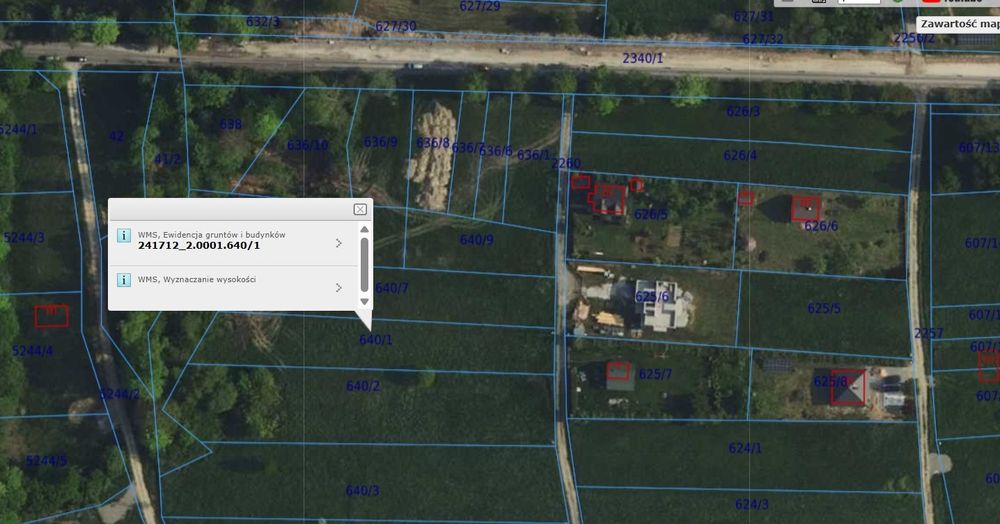Click the popup scrollbar down arrow
The height and width of the screenshot is (524, 1000).
coord(364,302)
